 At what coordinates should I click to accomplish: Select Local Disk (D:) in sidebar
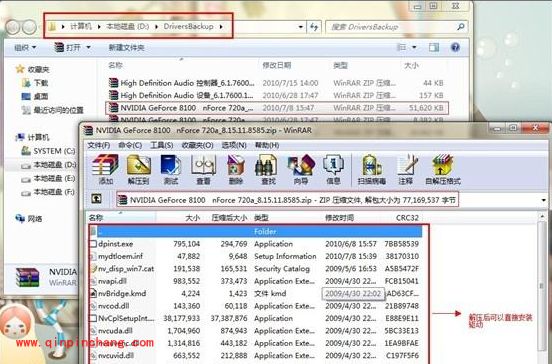[x=49, y=165]
